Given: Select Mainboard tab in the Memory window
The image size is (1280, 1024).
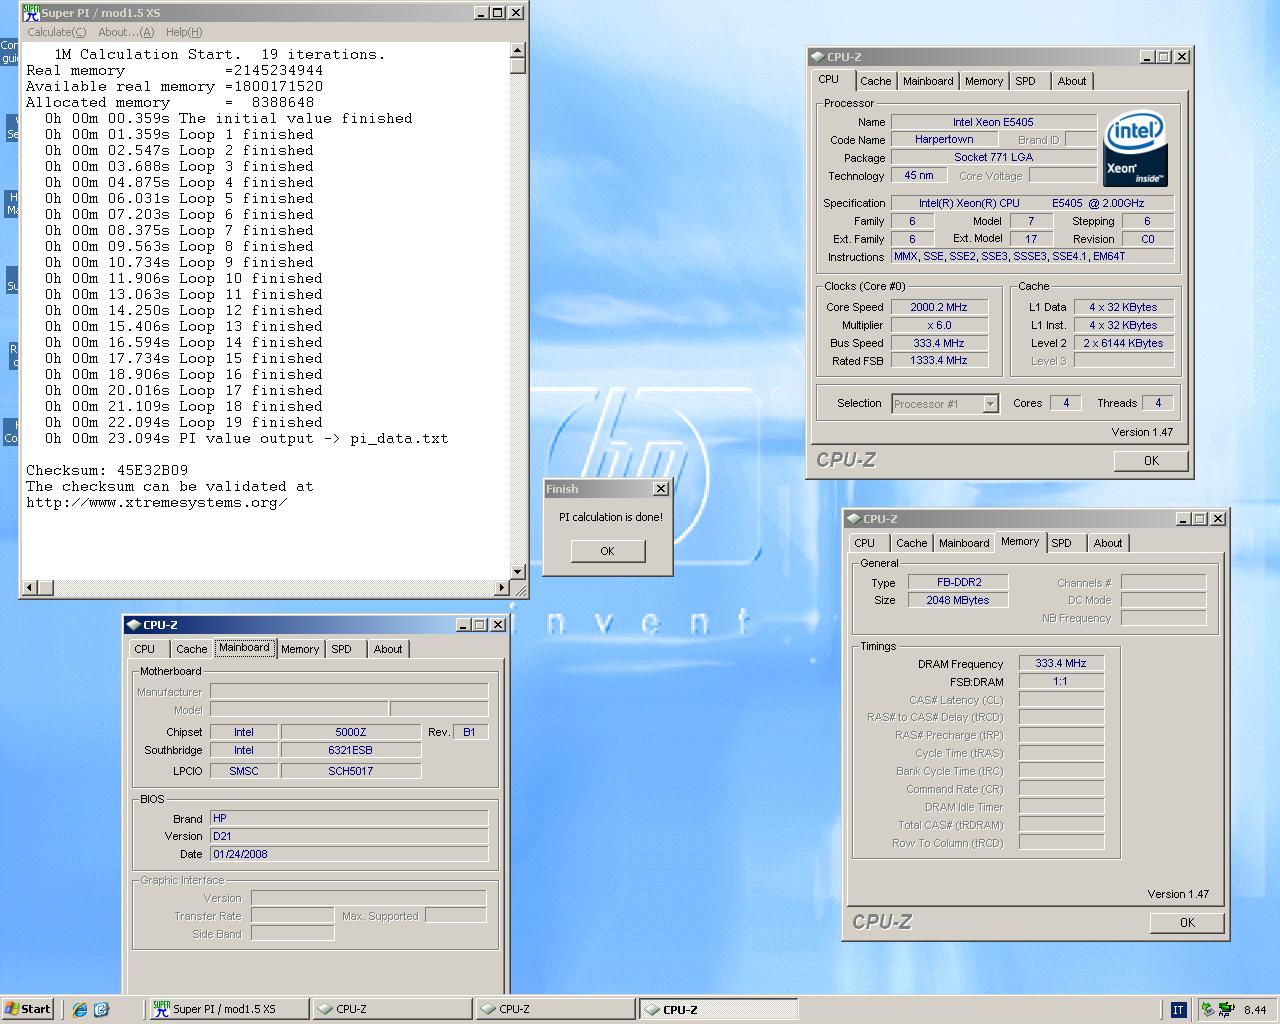Looking at the screenshot, I should pyautogui.click(x=964, y=543).
